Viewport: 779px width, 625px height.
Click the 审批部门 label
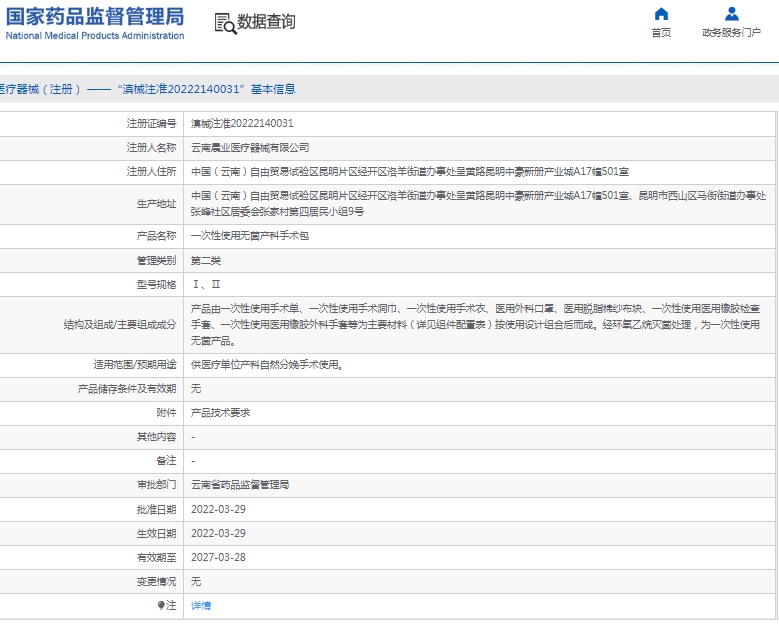coord(156,485)
